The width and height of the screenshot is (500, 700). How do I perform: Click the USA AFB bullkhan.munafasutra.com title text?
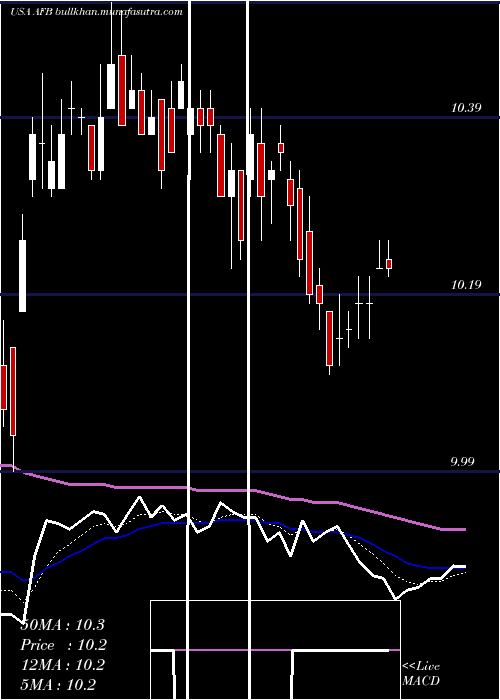coord(96,12)
